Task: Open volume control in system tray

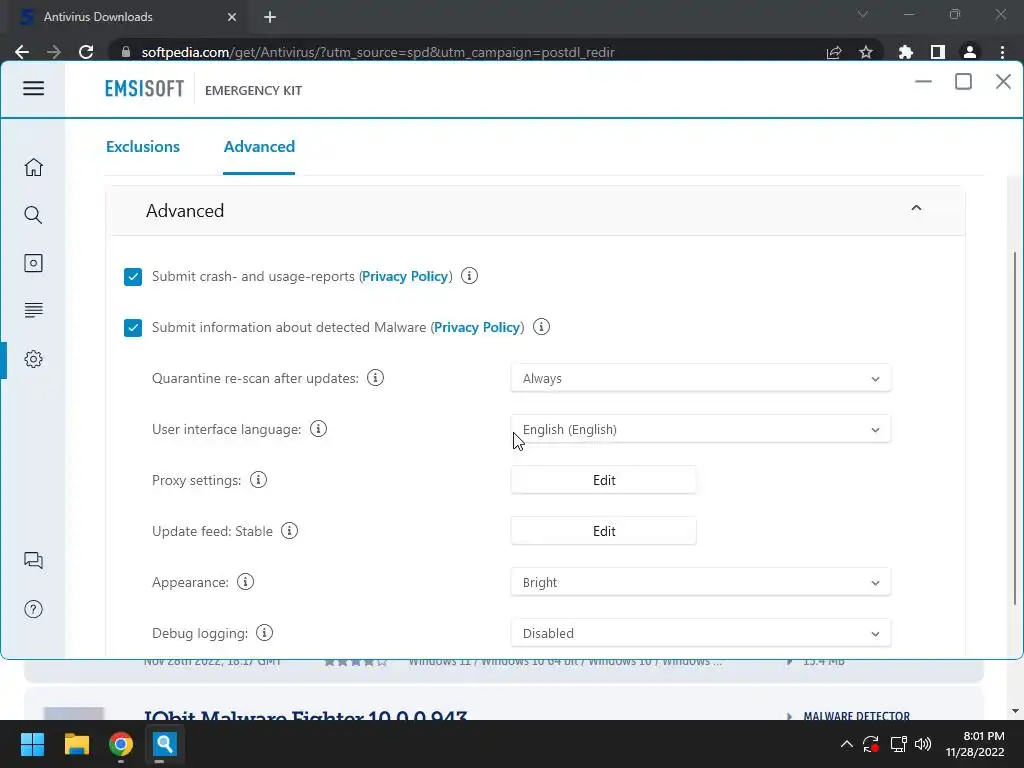Action: click(923, 744)
